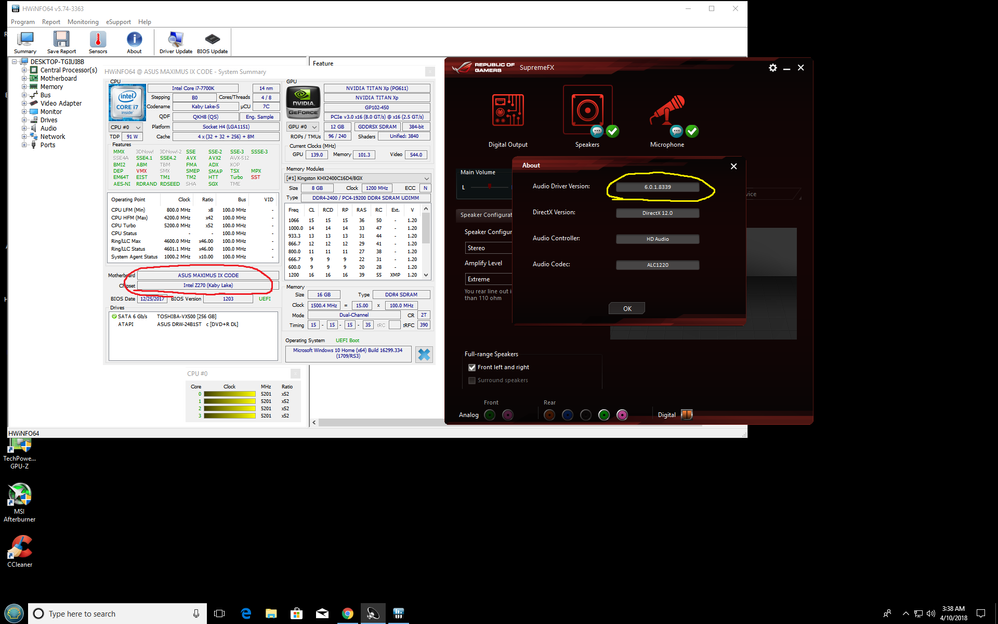Open the TechPowerUp GPU-Z desktop shortcut
Image resolution: width=998 pixels, height=624 pixels.
pyautogui.click(x=19, y=452)
